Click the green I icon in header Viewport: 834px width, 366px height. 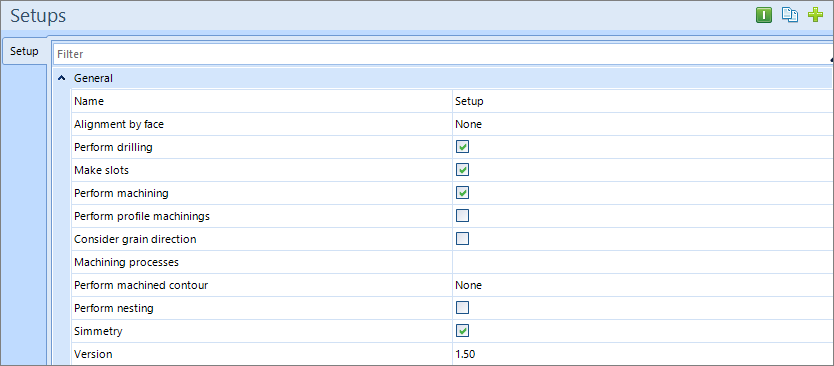pyautogui.click(x=764, y=15)
